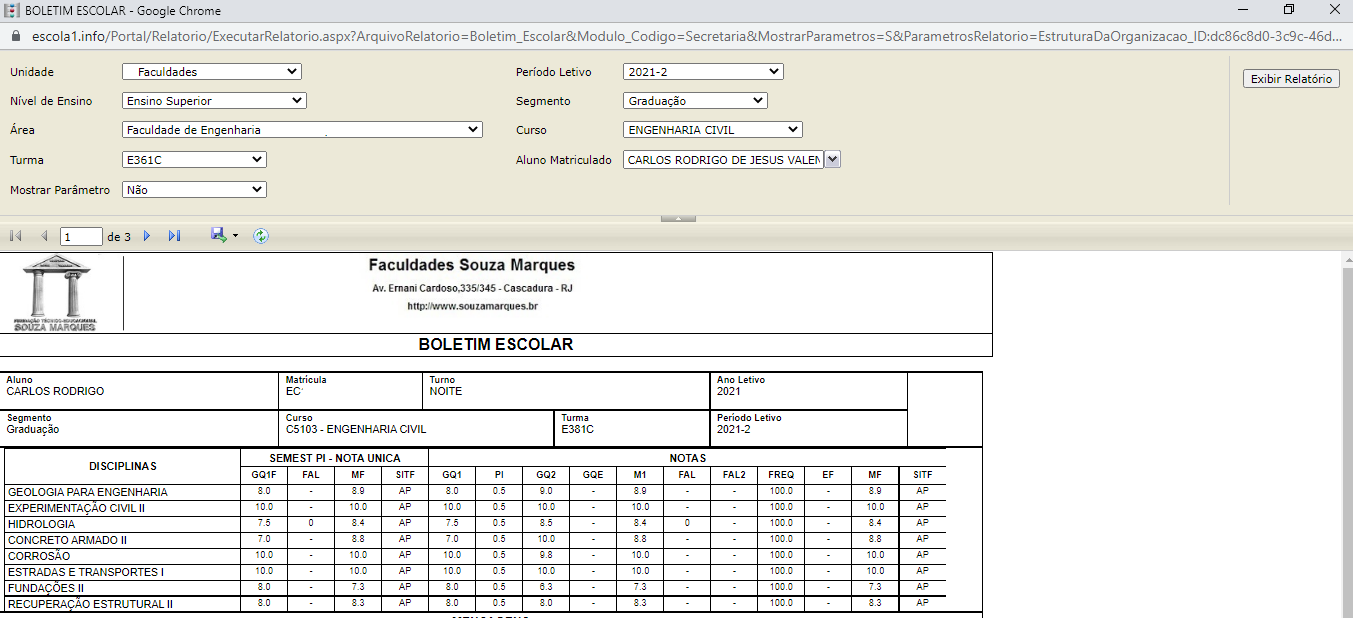Viewport: 1353px width, 618px height.
Task: Click the http://www.souzamarques.br link text
Action: (x=472, y=306)
